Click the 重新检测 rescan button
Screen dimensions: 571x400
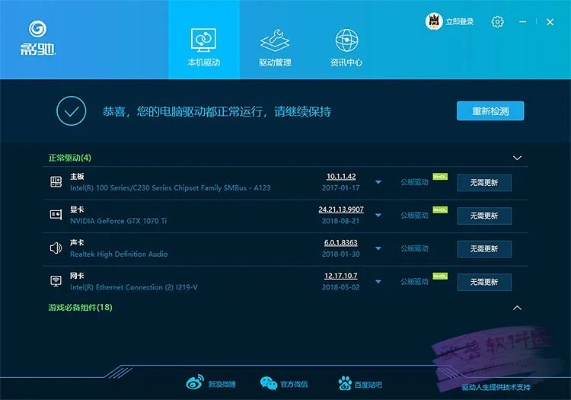(491, 111)
